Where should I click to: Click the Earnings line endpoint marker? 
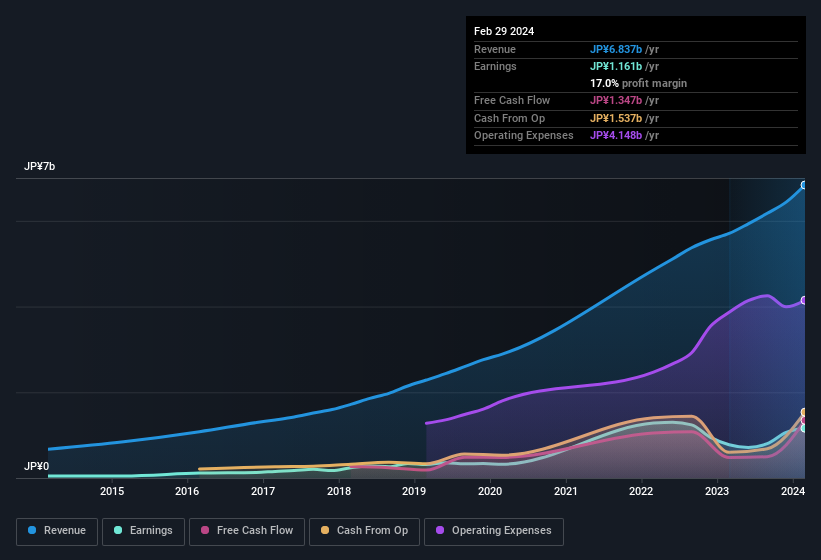point(804,429)
